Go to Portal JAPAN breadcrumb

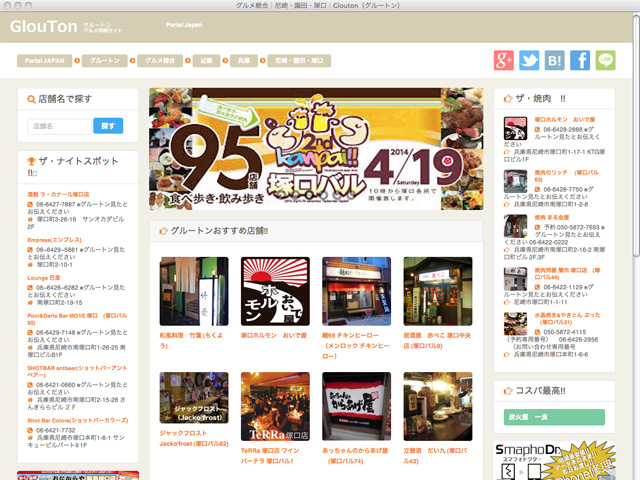click(44, 61)
